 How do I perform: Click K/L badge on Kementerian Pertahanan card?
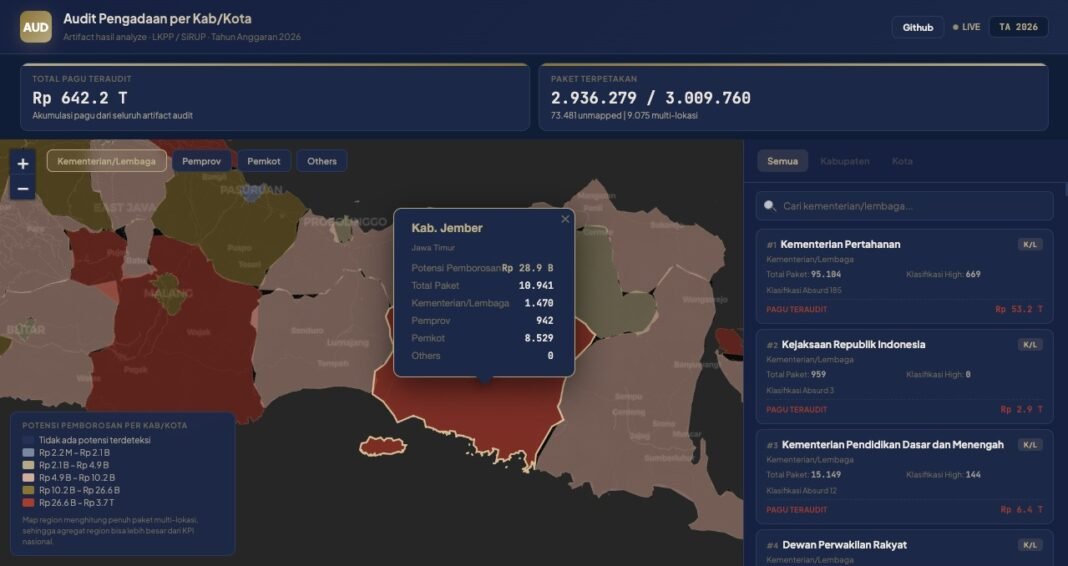tap(1030, 245)
